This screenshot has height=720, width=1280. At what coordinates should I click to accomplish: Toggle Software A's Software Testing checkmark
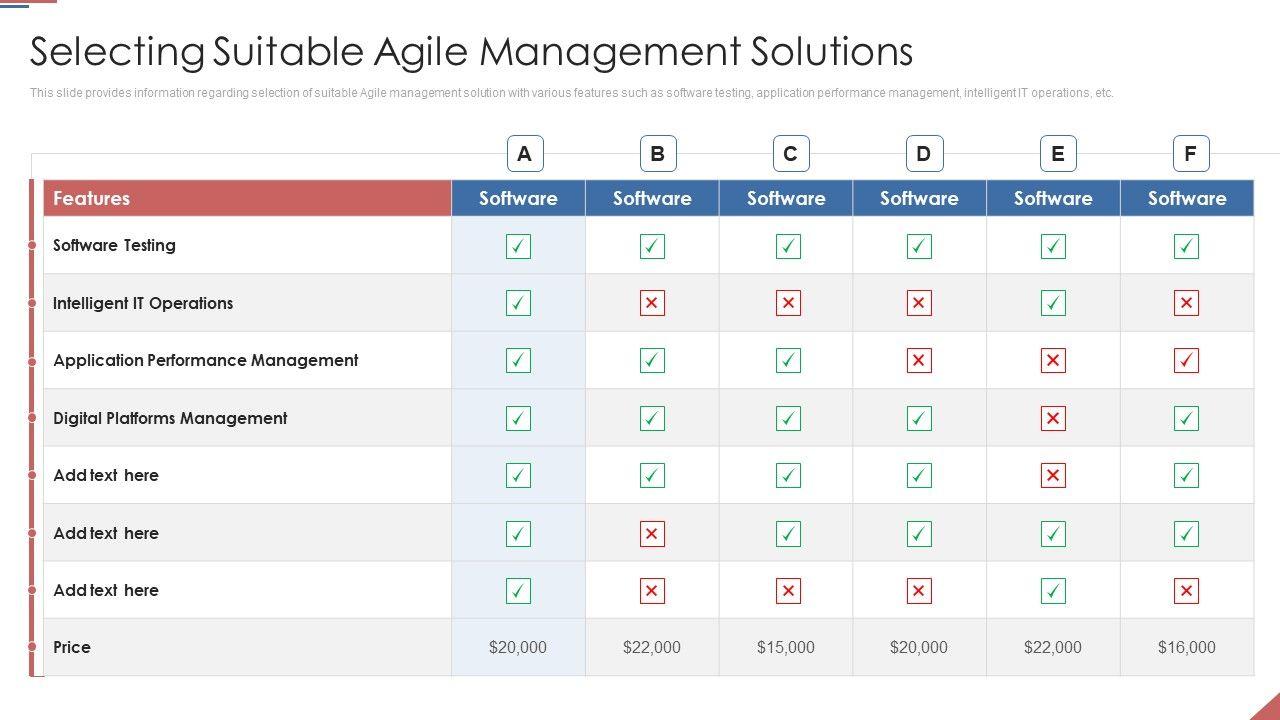click(x=518, y=246)
